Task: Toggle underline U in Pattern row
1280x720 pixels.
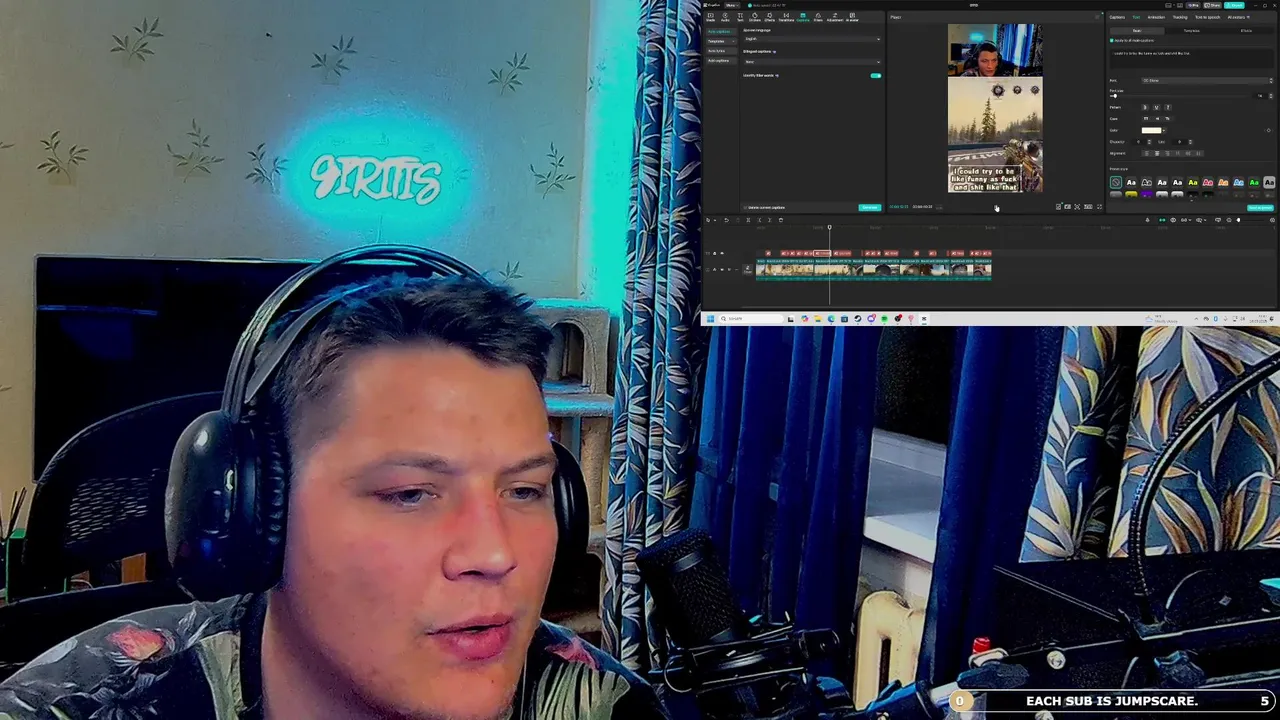Action: pos(1156,107)
